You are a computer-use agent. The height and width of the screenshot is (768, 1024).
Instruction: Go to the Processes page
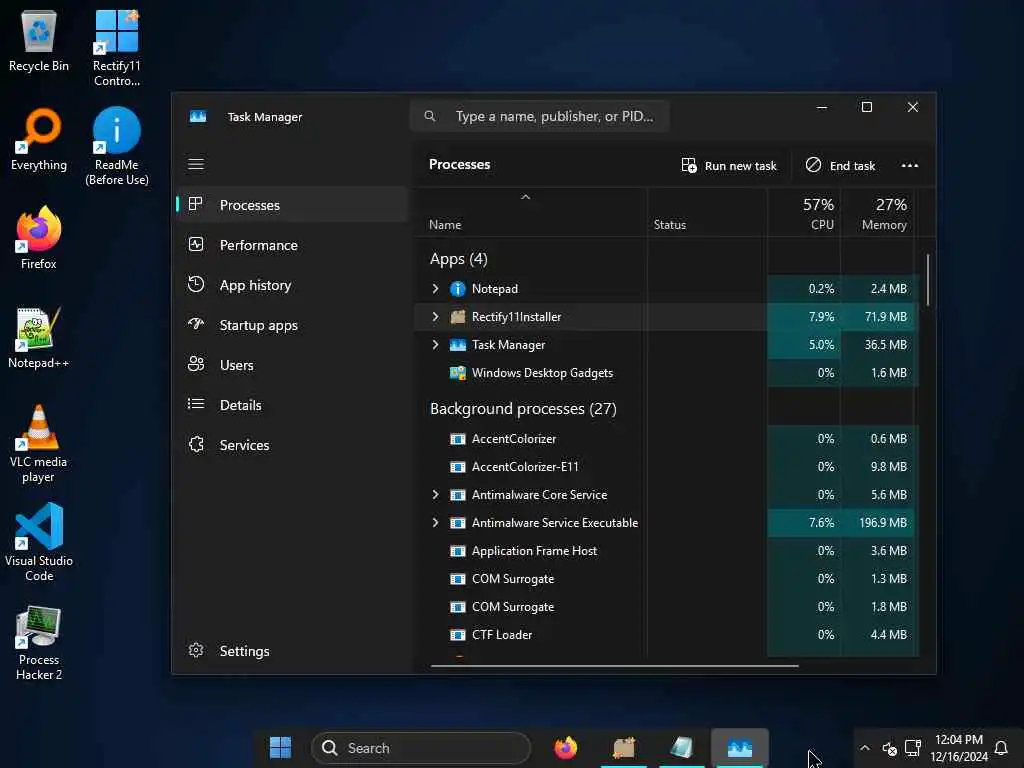(292, 205)
